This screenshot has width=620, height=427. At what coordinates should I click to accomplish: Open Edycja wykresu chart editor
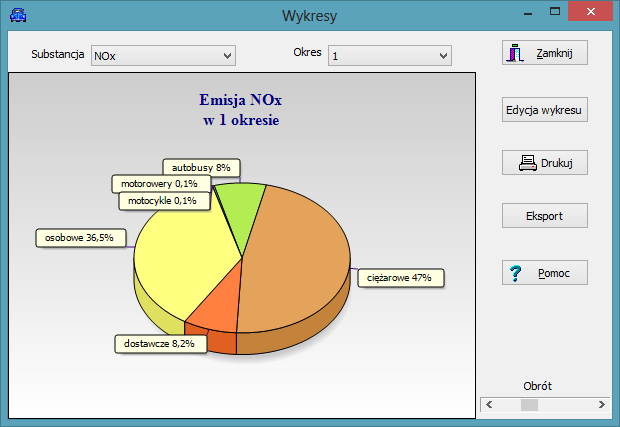click(x=544, y=110)
